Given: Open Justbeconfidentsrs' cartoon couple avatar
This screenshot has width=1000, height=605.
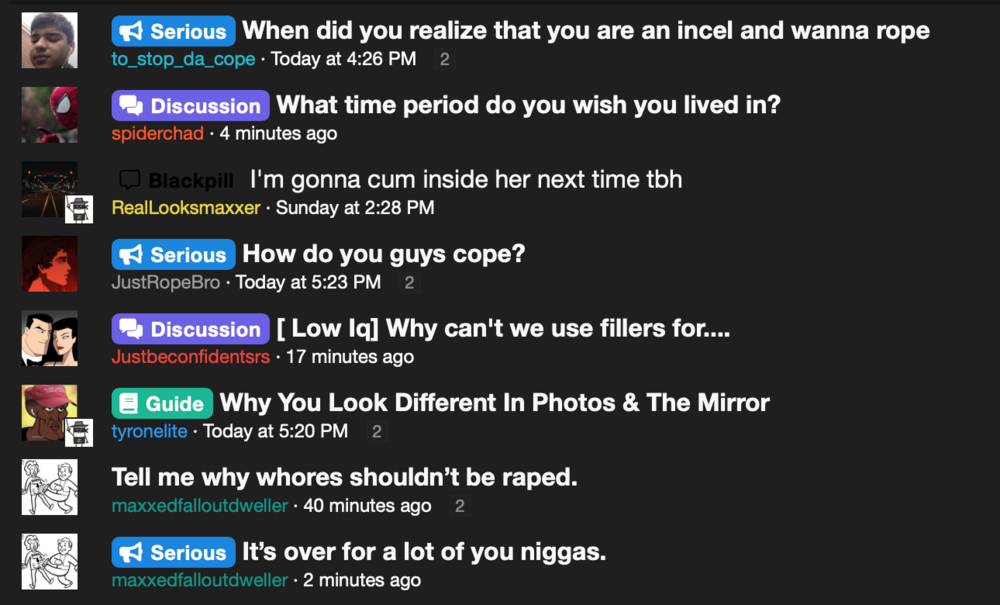Looking at the screenshot, I should [x=50, y=339].
